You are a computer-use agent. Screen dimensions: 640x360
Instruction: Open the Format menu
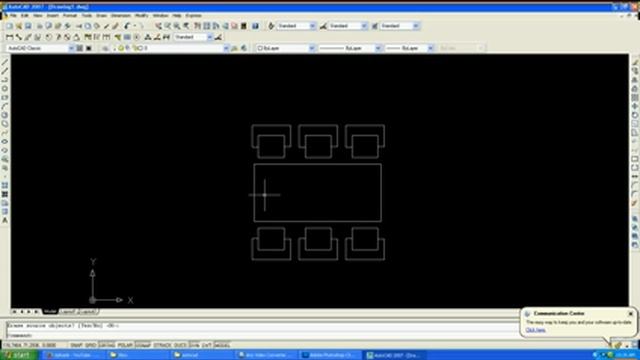(70, 16)
